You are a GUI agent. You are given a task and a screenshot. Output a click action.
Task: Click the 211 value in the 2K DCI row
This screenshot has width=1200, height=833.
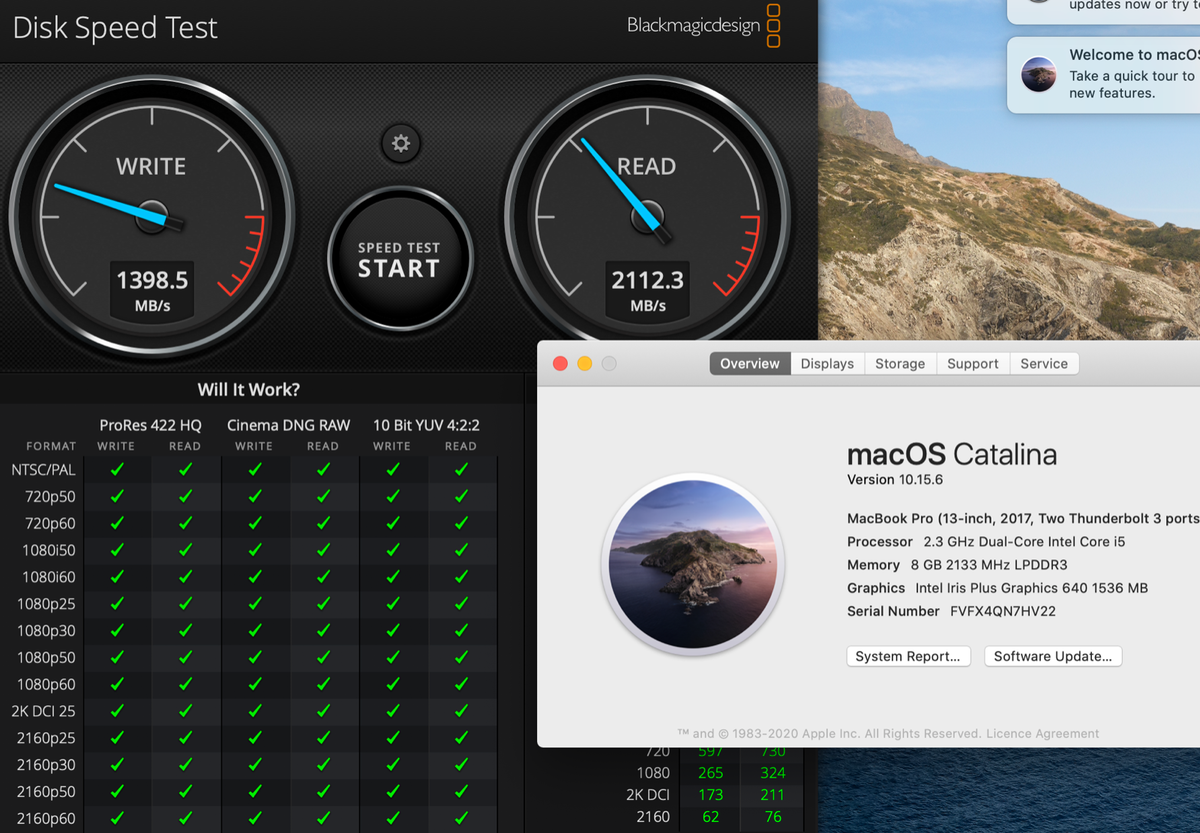click(772, 795)
